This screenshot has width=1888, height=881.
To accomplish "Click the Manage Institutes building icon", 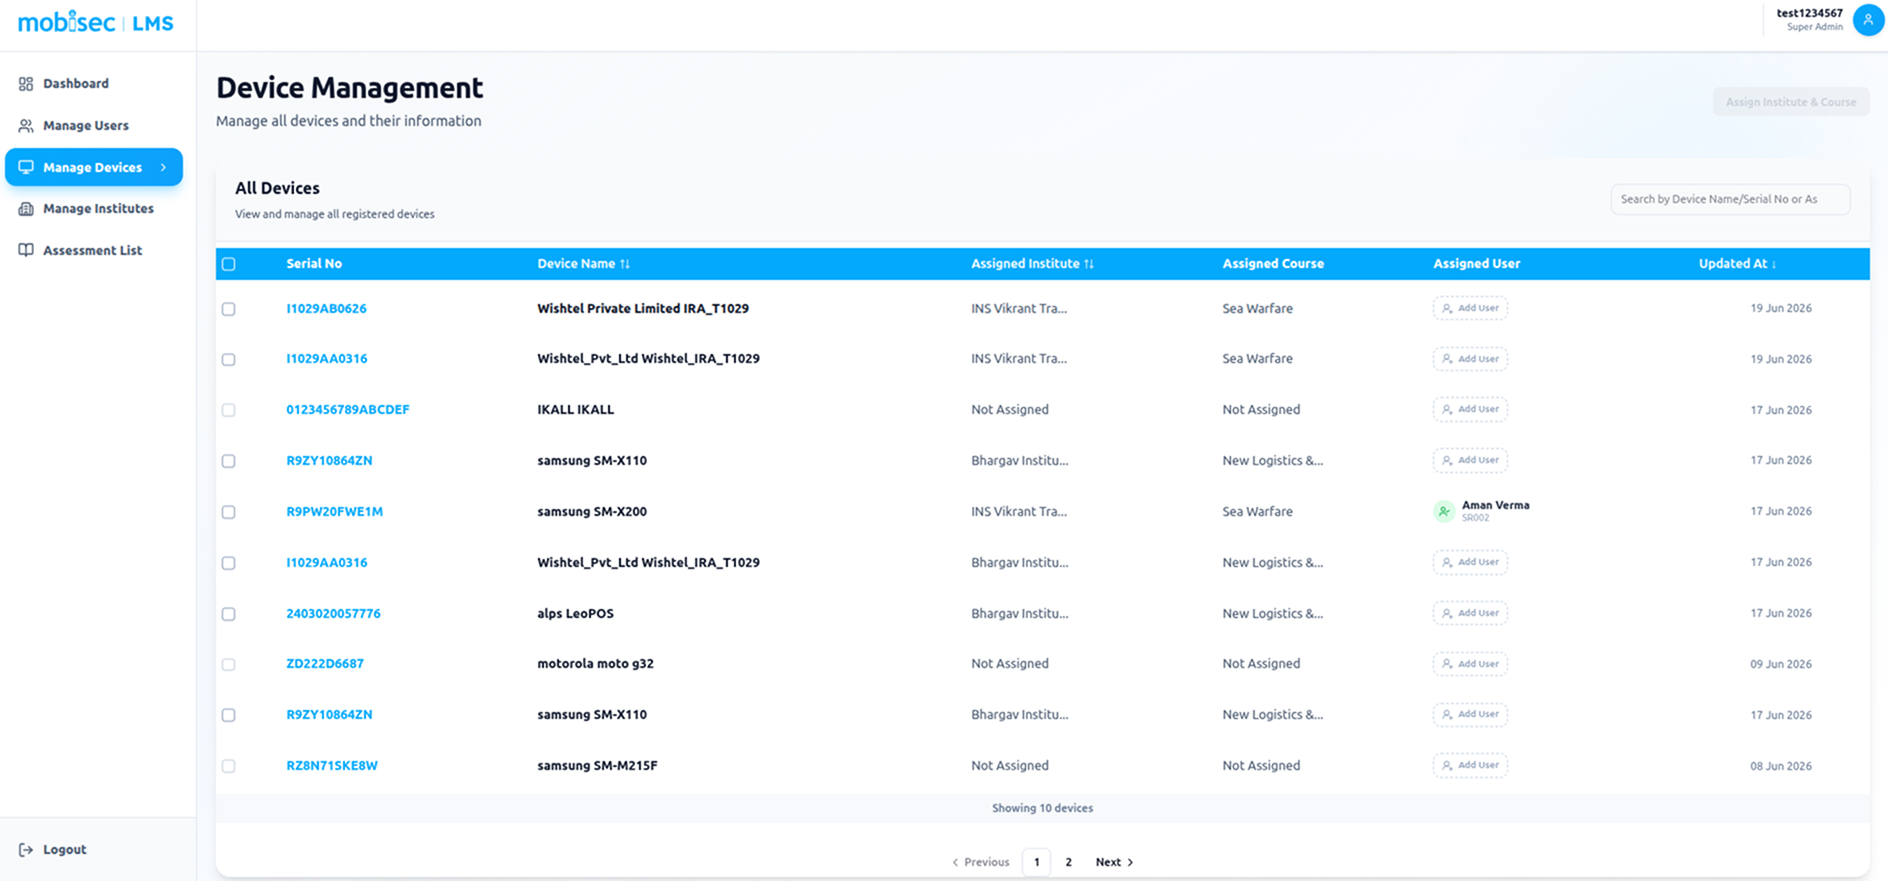I will click(26, 209).
